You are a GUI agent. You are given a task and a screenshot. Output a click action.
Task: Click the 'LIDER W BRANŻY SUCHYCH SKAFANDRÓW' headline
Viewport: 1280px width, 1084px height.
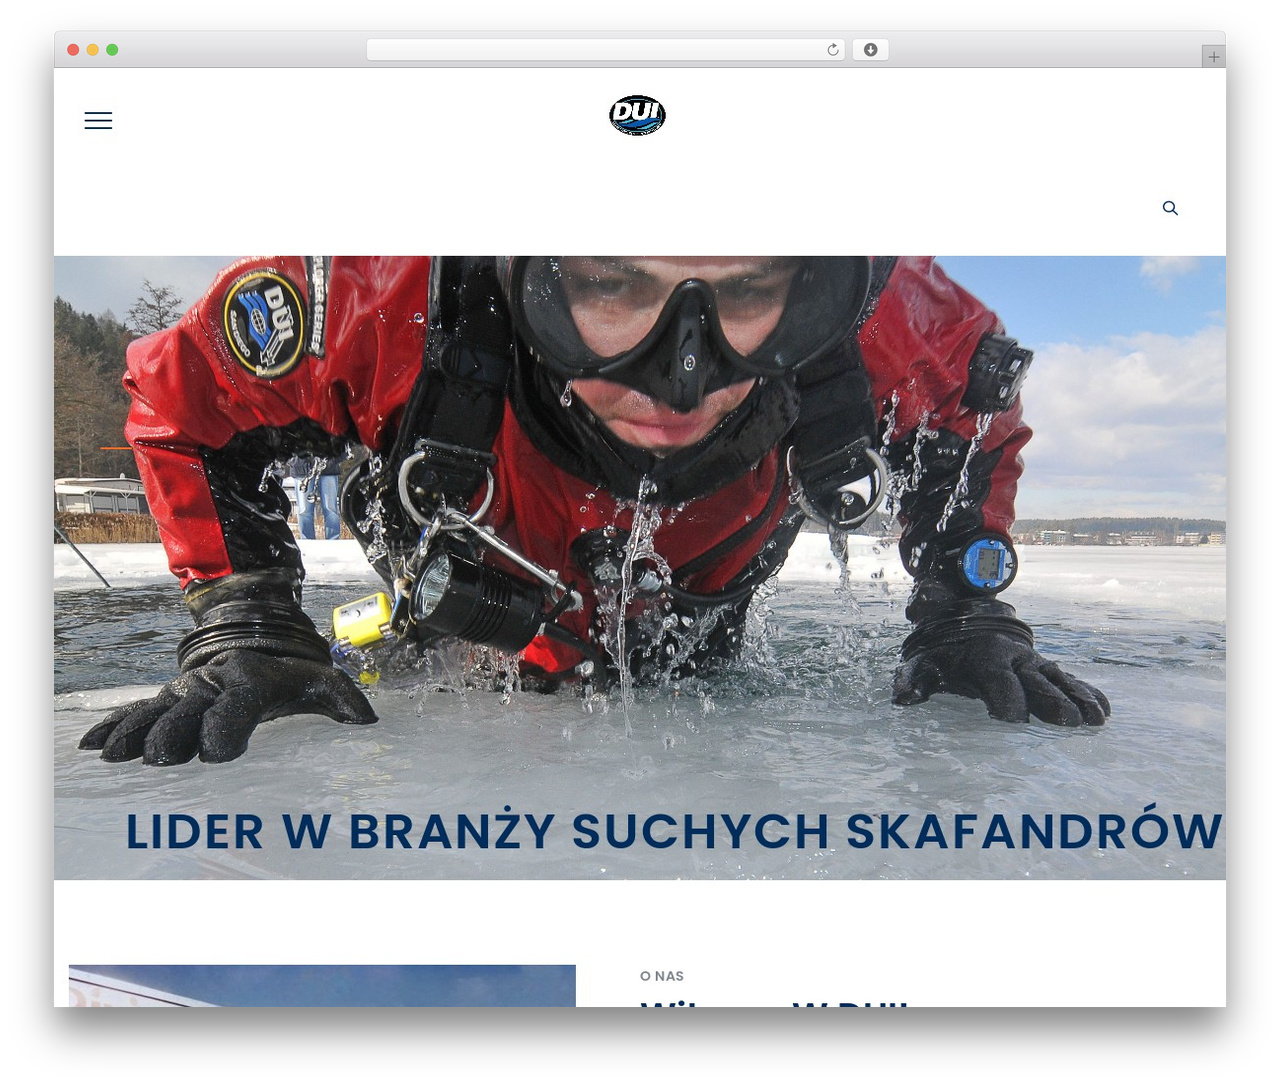pyautogui.click(x=673, y=832)
